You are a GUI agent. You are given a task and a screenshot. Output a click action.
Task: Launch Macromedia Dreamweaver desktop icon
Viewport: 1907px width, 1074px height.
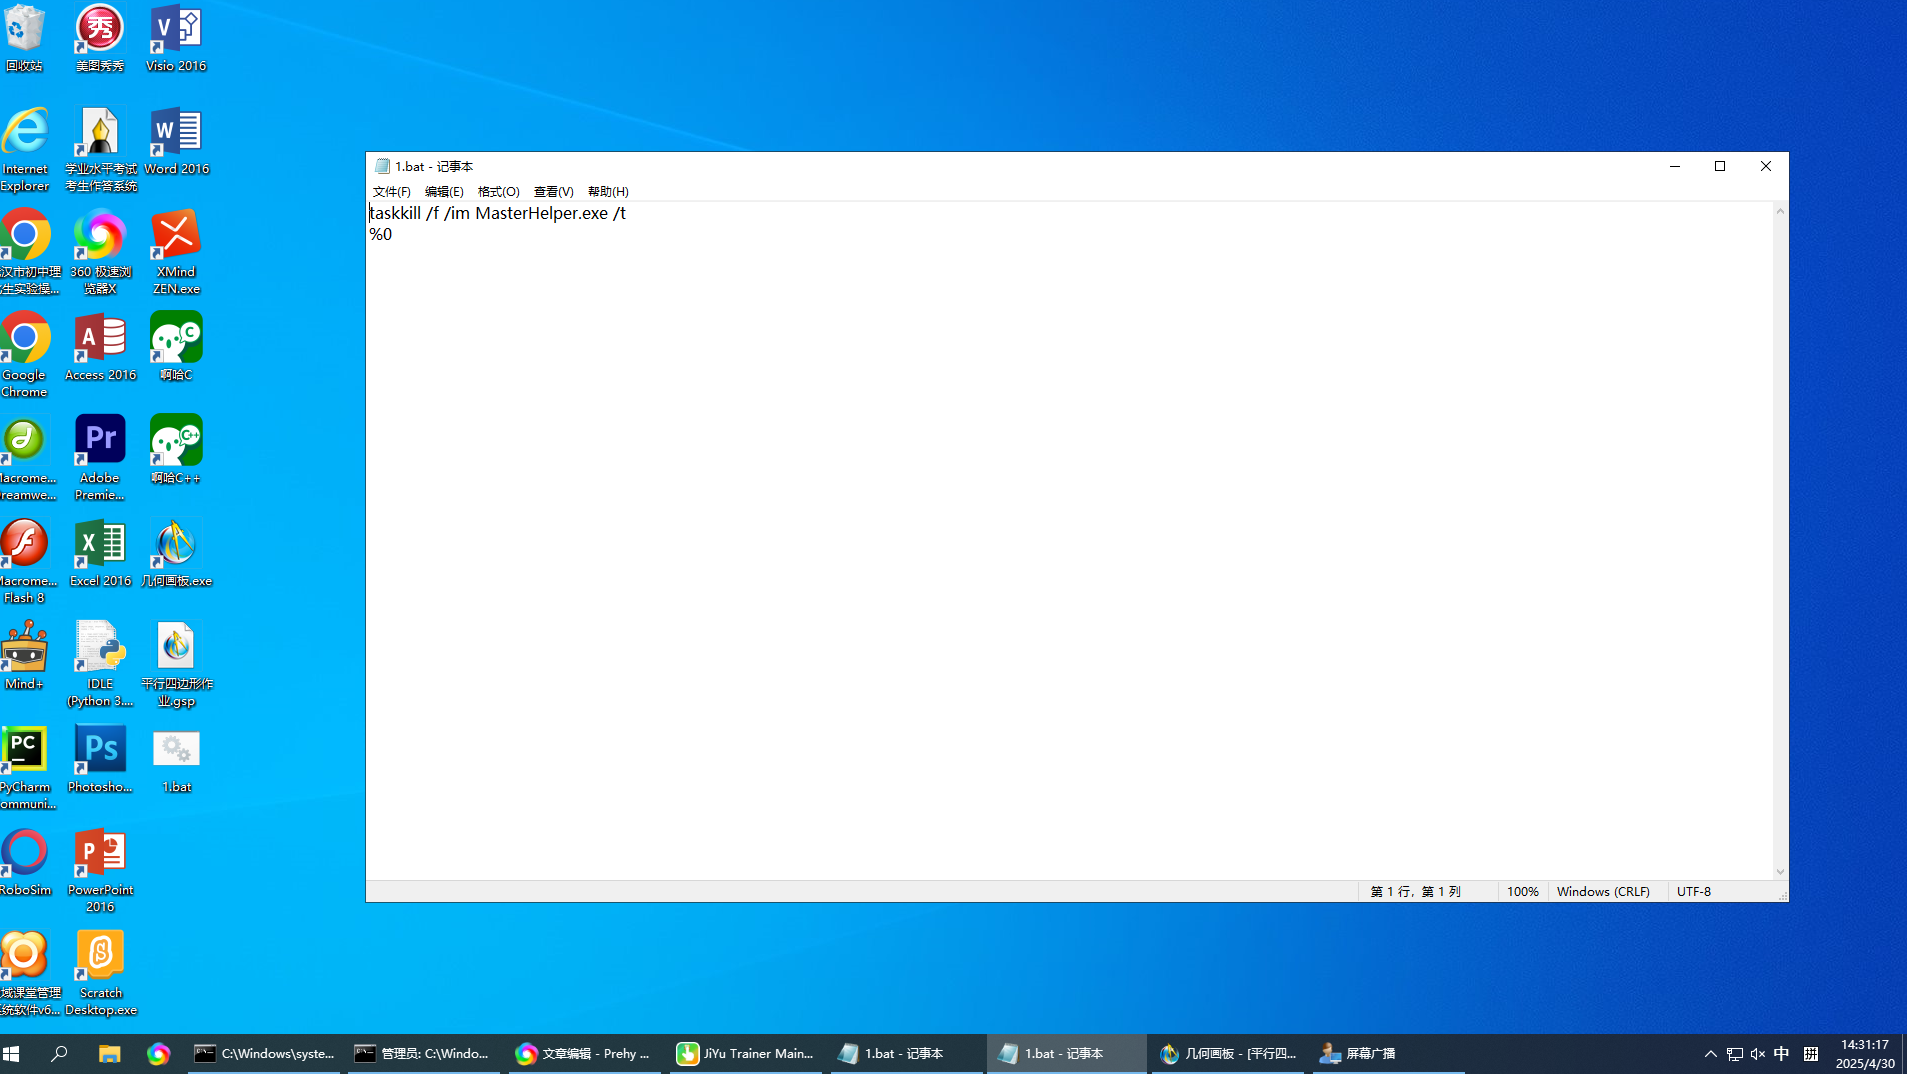(25, 458)
